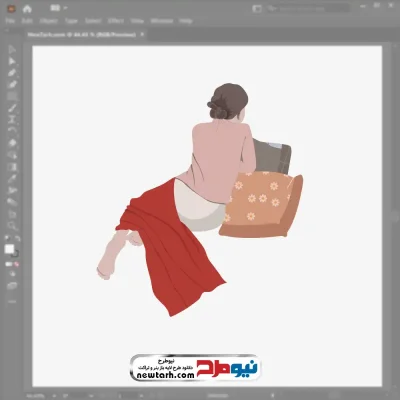Open the View menu

(x=137, y=21)
